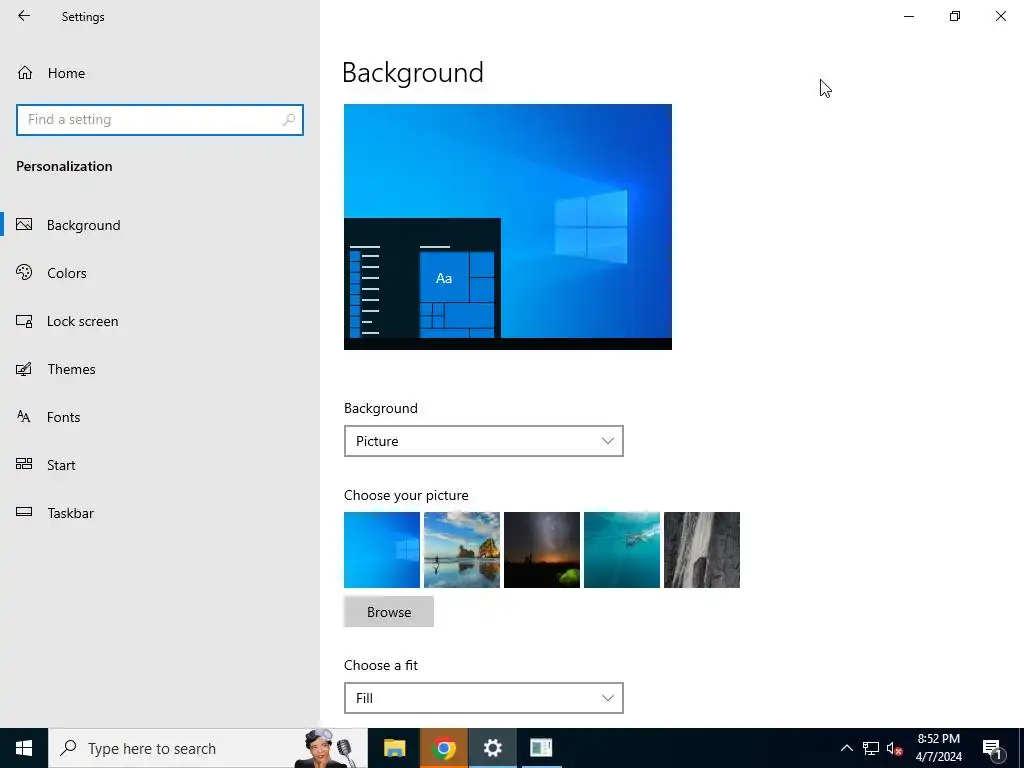The width and height of the screenshot is (1024, 768).
Task: Focus the Find a setting search field
Action: coord(160,120)
